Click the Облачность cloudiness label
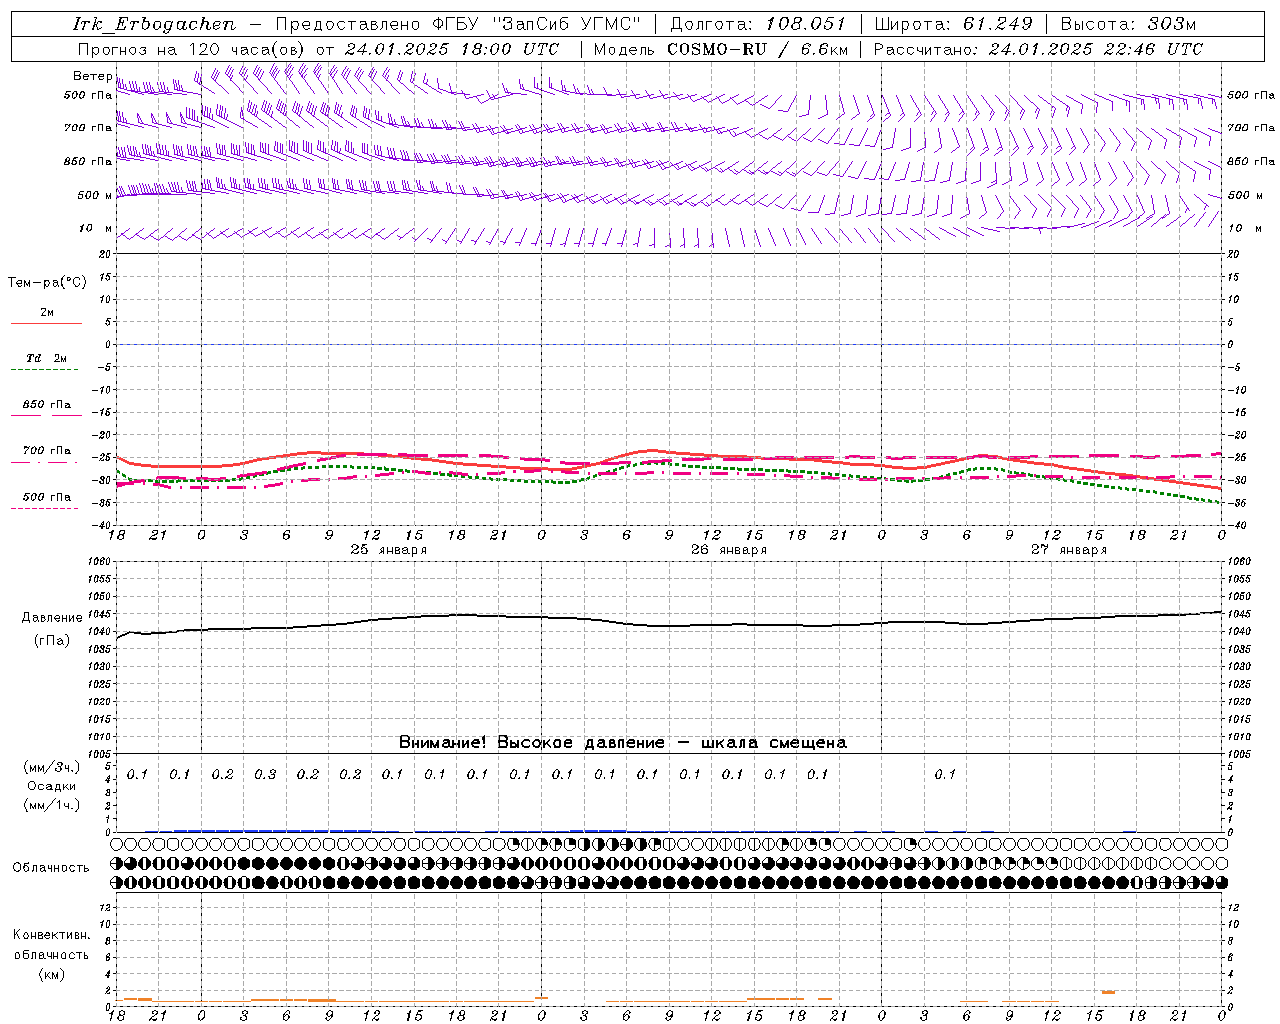The image size is (1280, 1024). click(x=51, y=867)
